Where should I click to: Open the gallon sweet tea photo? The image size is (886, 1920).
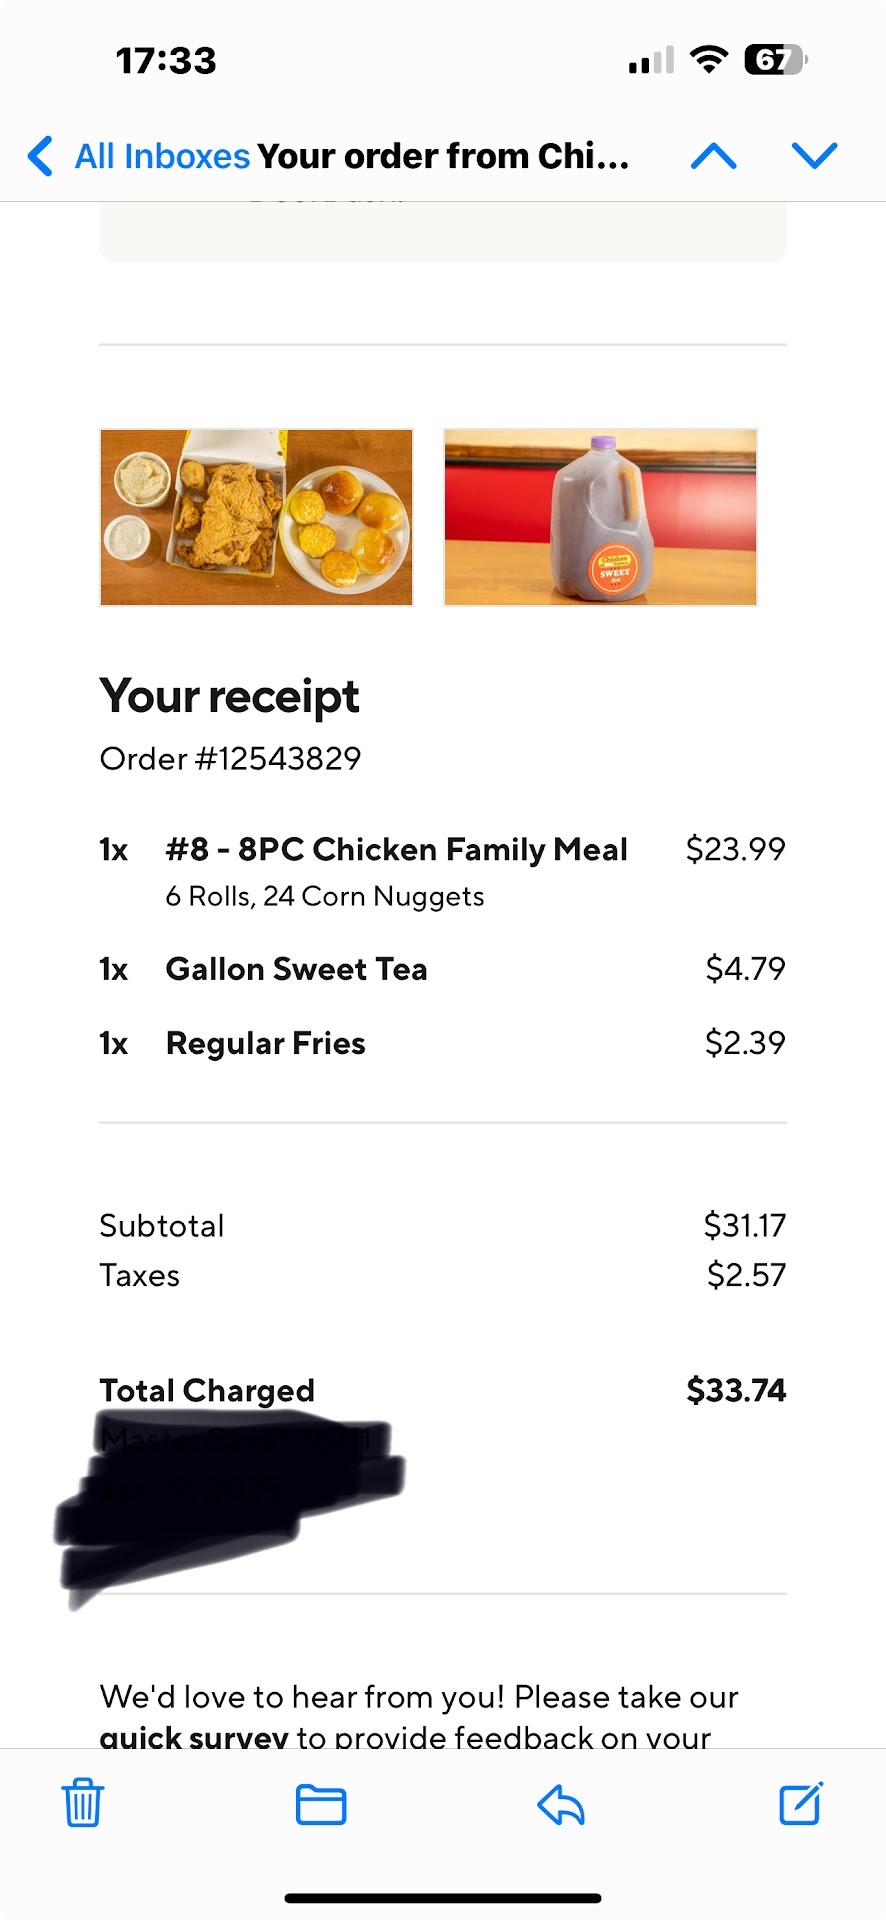(600, 517)
